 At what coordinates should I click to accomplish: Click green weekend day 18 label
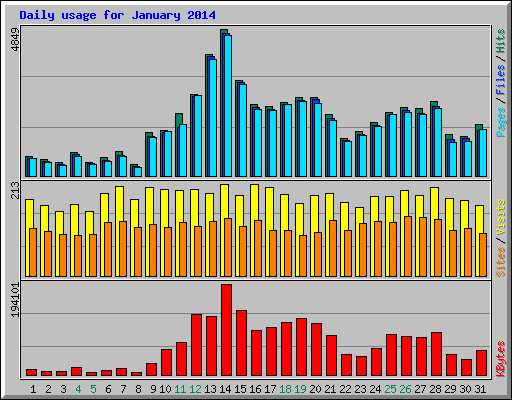[285, 389]
